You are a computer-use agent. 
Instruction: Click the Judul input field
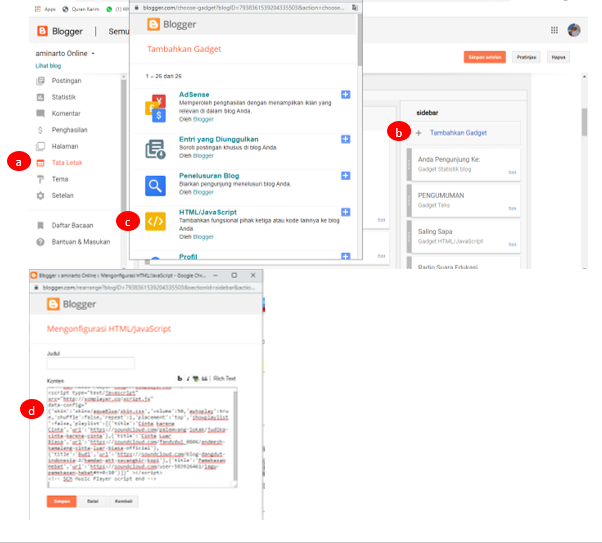point(91,363)
